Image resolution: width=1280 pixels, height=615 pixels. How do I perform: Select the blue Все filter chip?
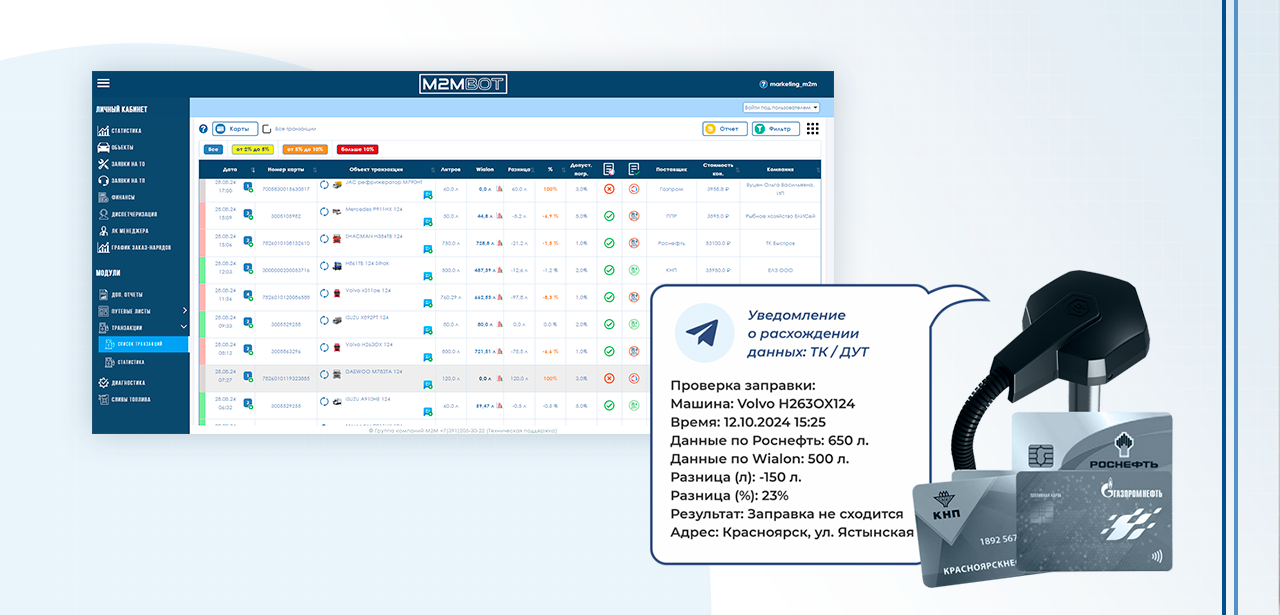[x=213, y=149]
